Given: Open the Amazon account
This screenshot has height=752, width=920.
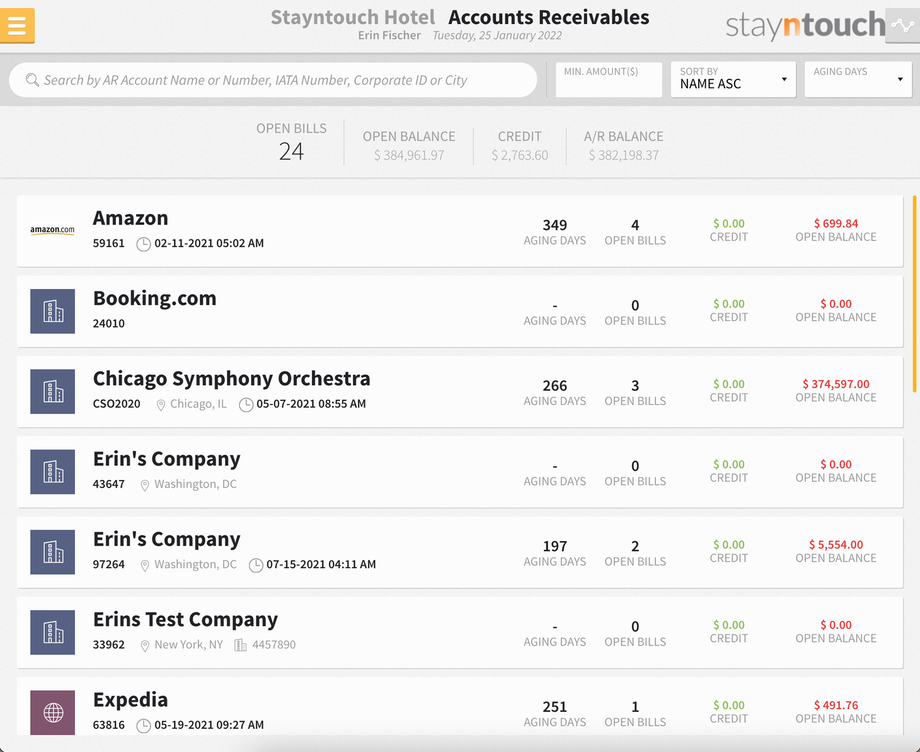Looking at the screenshot, I should 460,231.
